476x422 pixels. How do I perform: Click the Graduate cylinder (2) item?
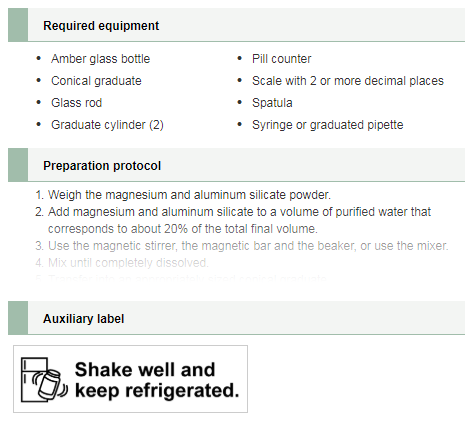pos(107,125)
